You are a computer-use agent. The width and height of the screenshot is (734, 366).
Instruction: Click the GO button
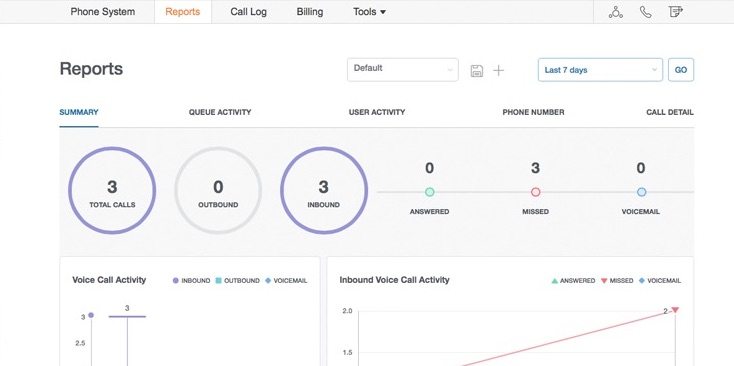681,70
